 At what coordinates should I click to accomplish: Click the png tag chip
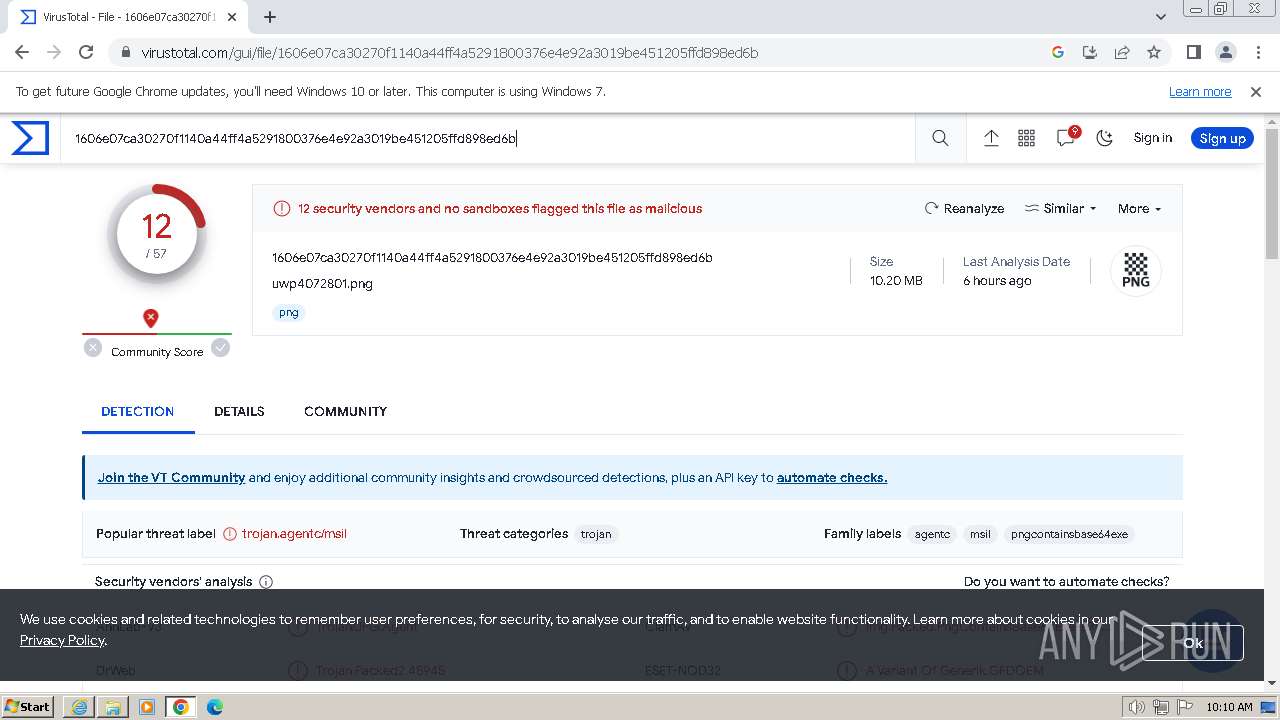pos(289,313)
